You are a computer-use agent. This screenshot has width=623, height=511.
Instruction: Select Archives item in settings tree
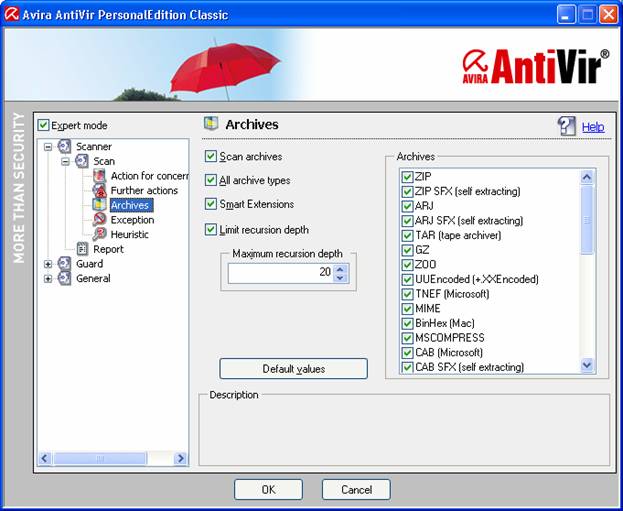129,205
